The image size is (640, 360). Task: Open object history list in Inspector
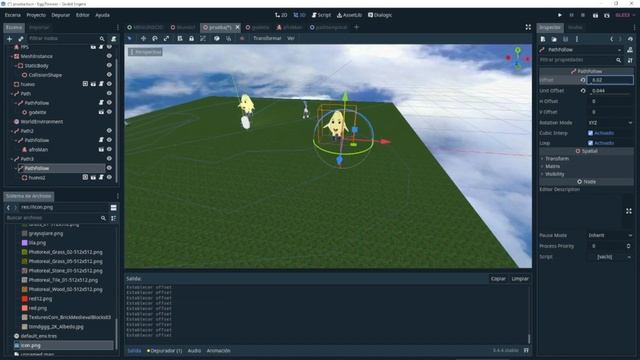[x=630, y=39]
